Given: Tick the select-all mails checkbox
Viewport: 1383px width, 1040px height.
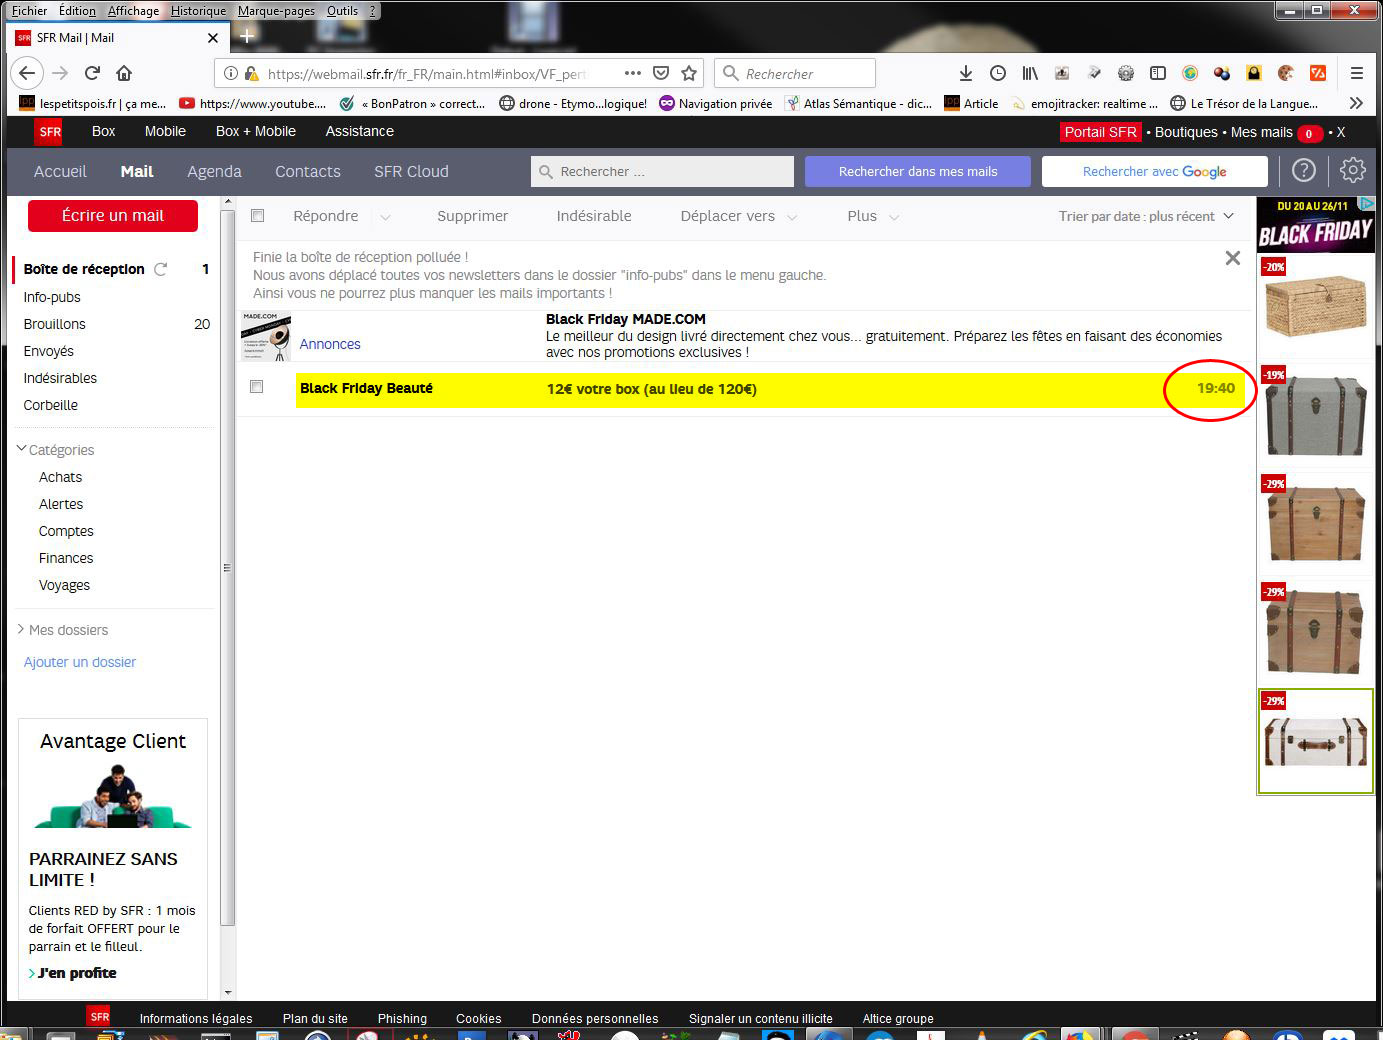Looking at the screenshot, I should tap(258, 216).
